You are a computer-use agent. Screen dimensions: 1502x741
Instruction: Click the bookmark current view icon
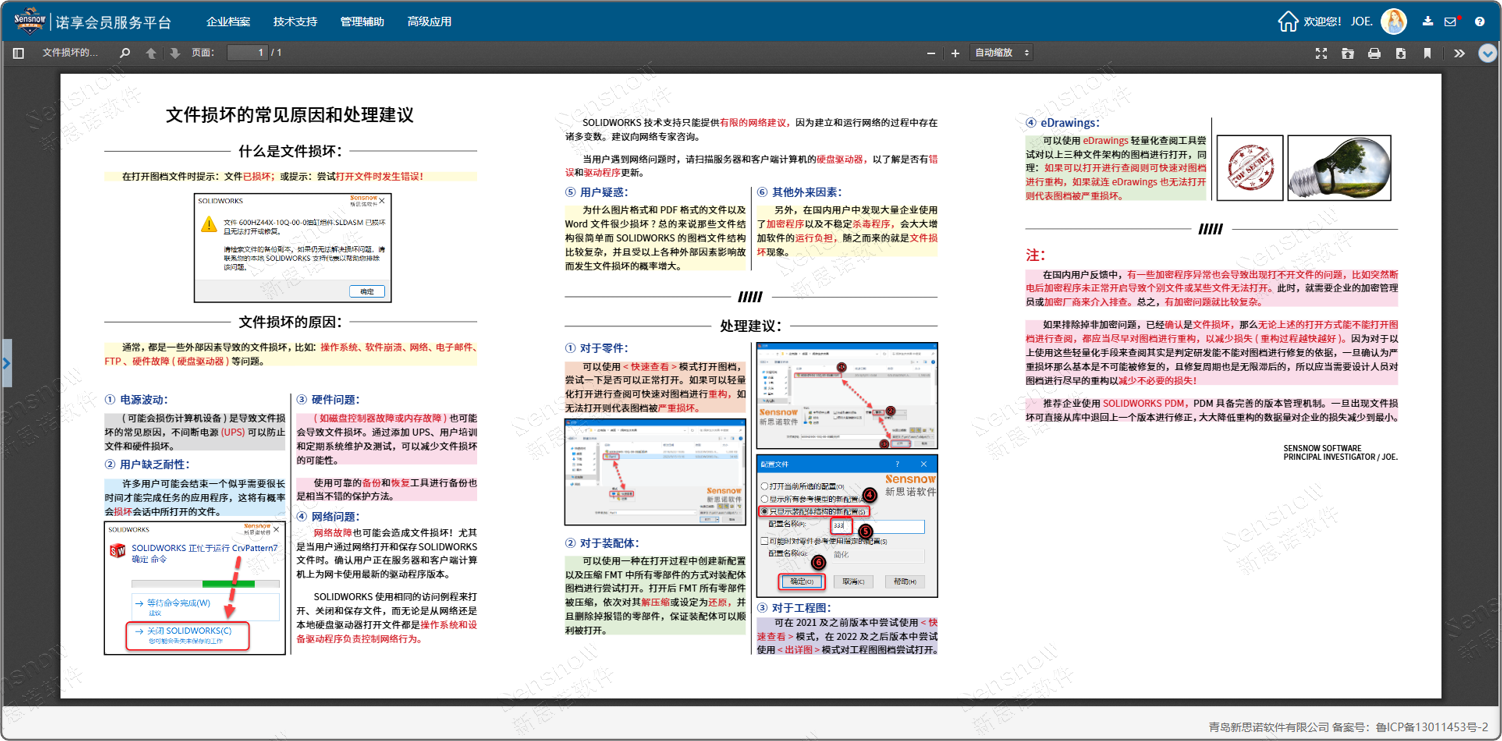[x=1427, y=53]
